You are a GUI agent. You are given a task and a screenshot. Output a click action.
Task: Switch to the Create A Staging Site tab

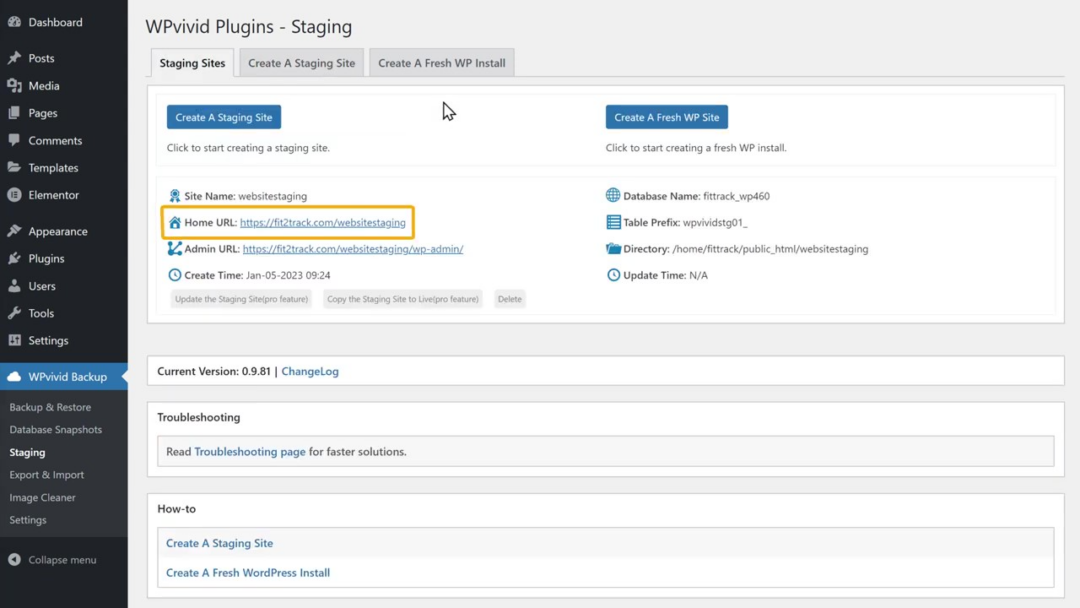point(301,62)
